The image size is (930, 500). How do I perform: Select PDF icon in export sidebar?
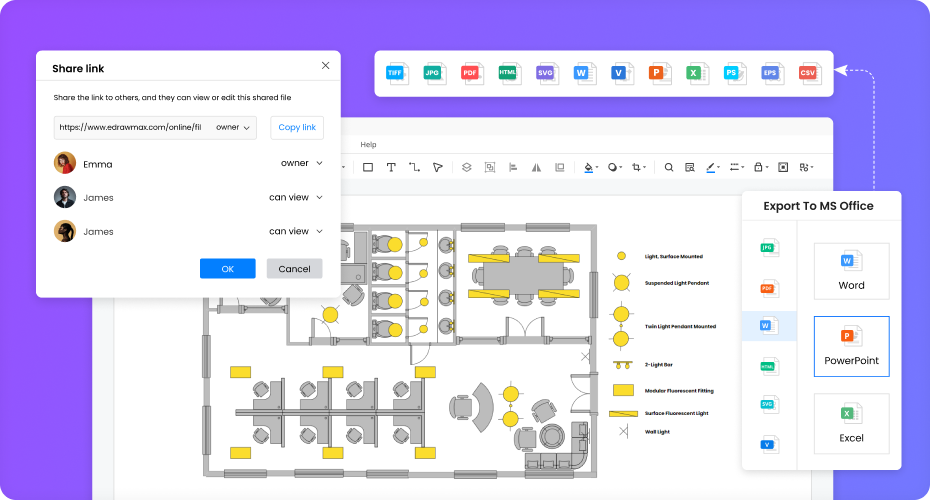coord(768,289)
